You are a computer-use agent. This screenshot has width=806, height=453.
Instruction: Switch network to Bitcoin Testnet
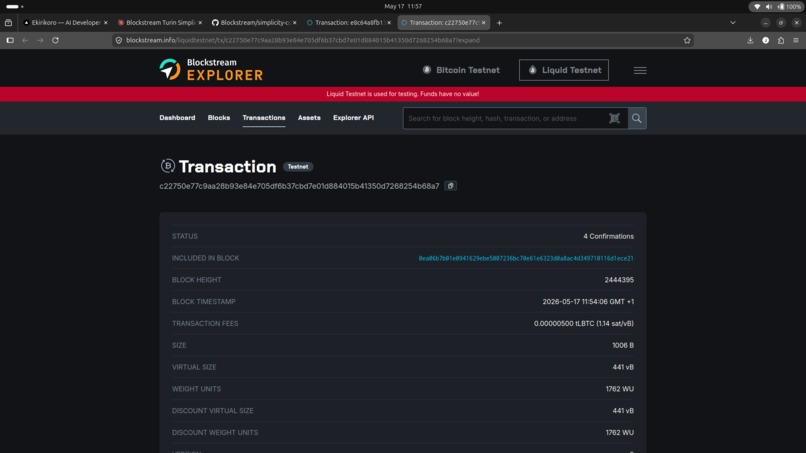[x=461, y=70]
